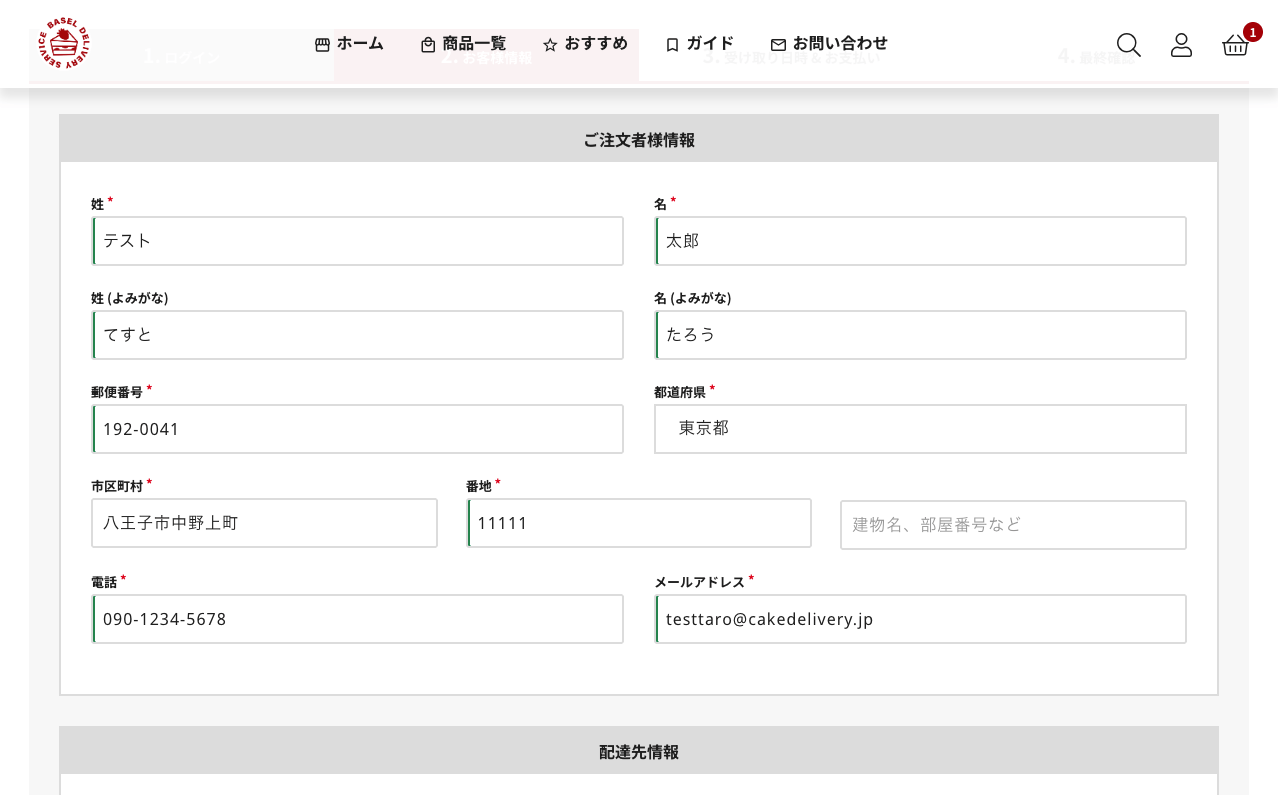
Task: Open the ガイド guide link
Action: [699, 44]
